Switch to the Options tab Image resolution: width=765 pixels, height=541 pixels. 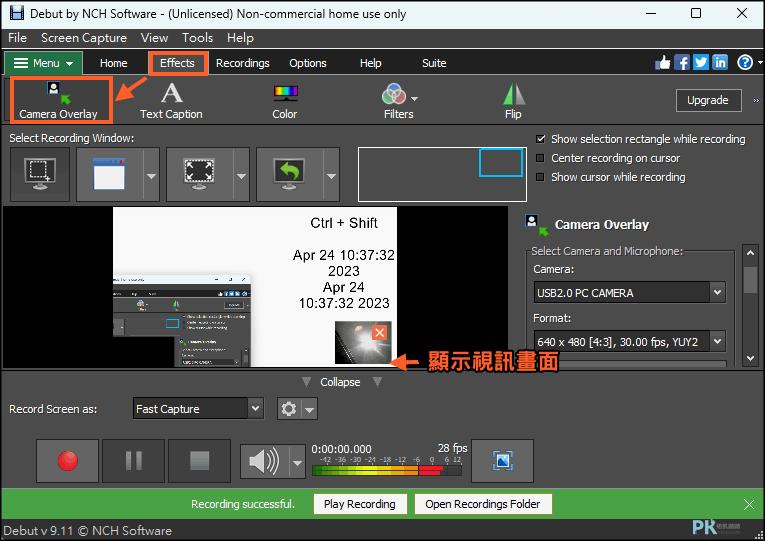308,63
